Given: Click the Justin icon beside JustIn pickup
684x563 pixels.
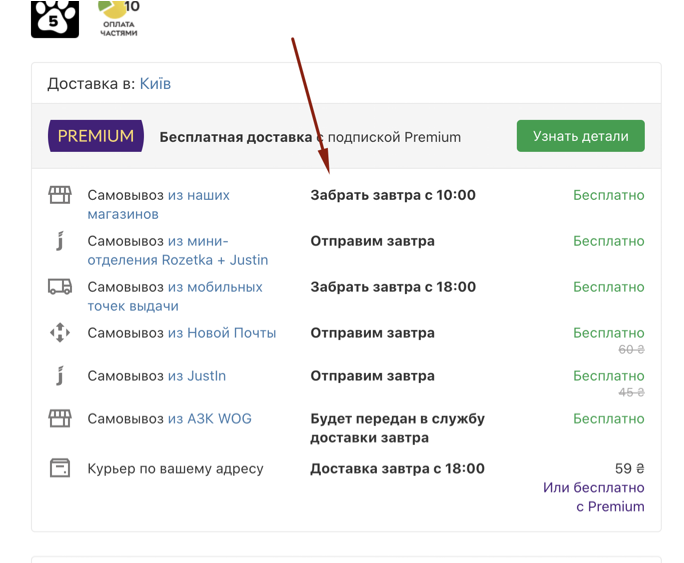Looking at the screenshot, I should click(x=60, y=376).
